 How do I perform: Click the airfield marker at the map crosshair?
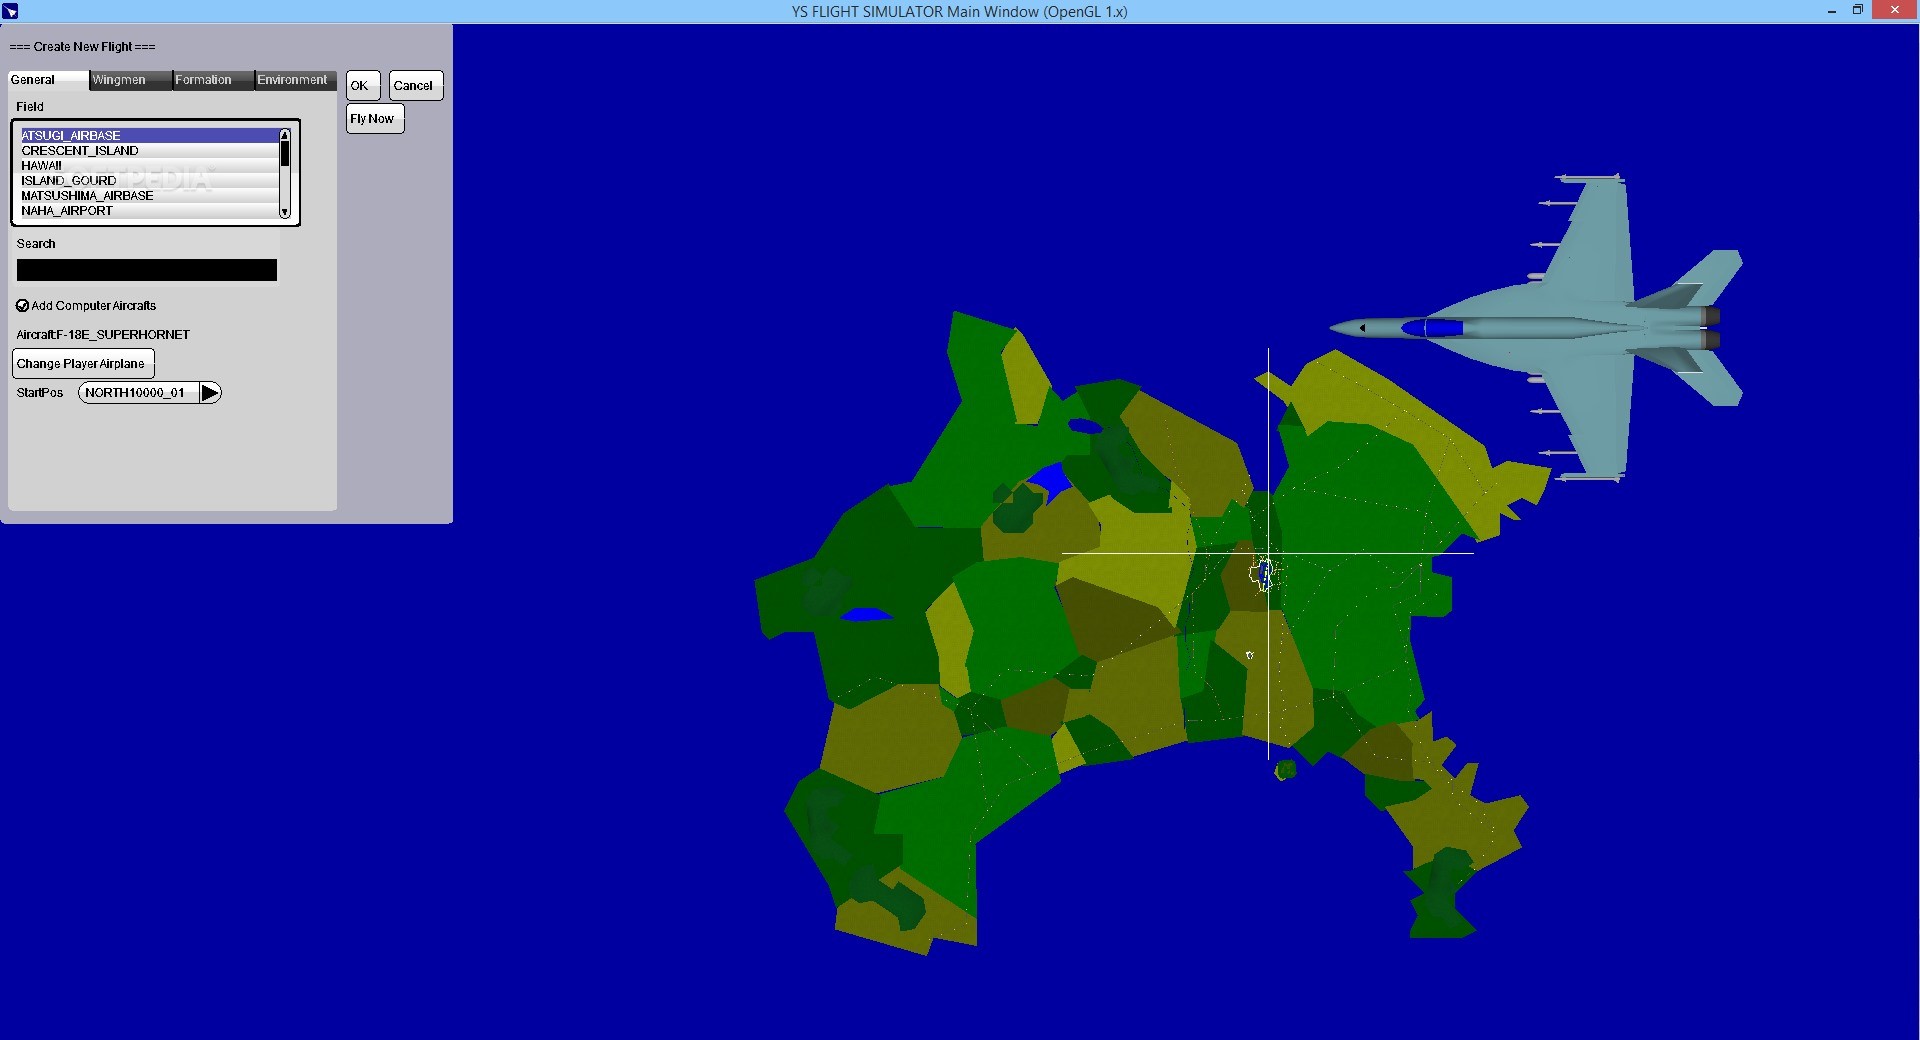tap(1264, 575)
